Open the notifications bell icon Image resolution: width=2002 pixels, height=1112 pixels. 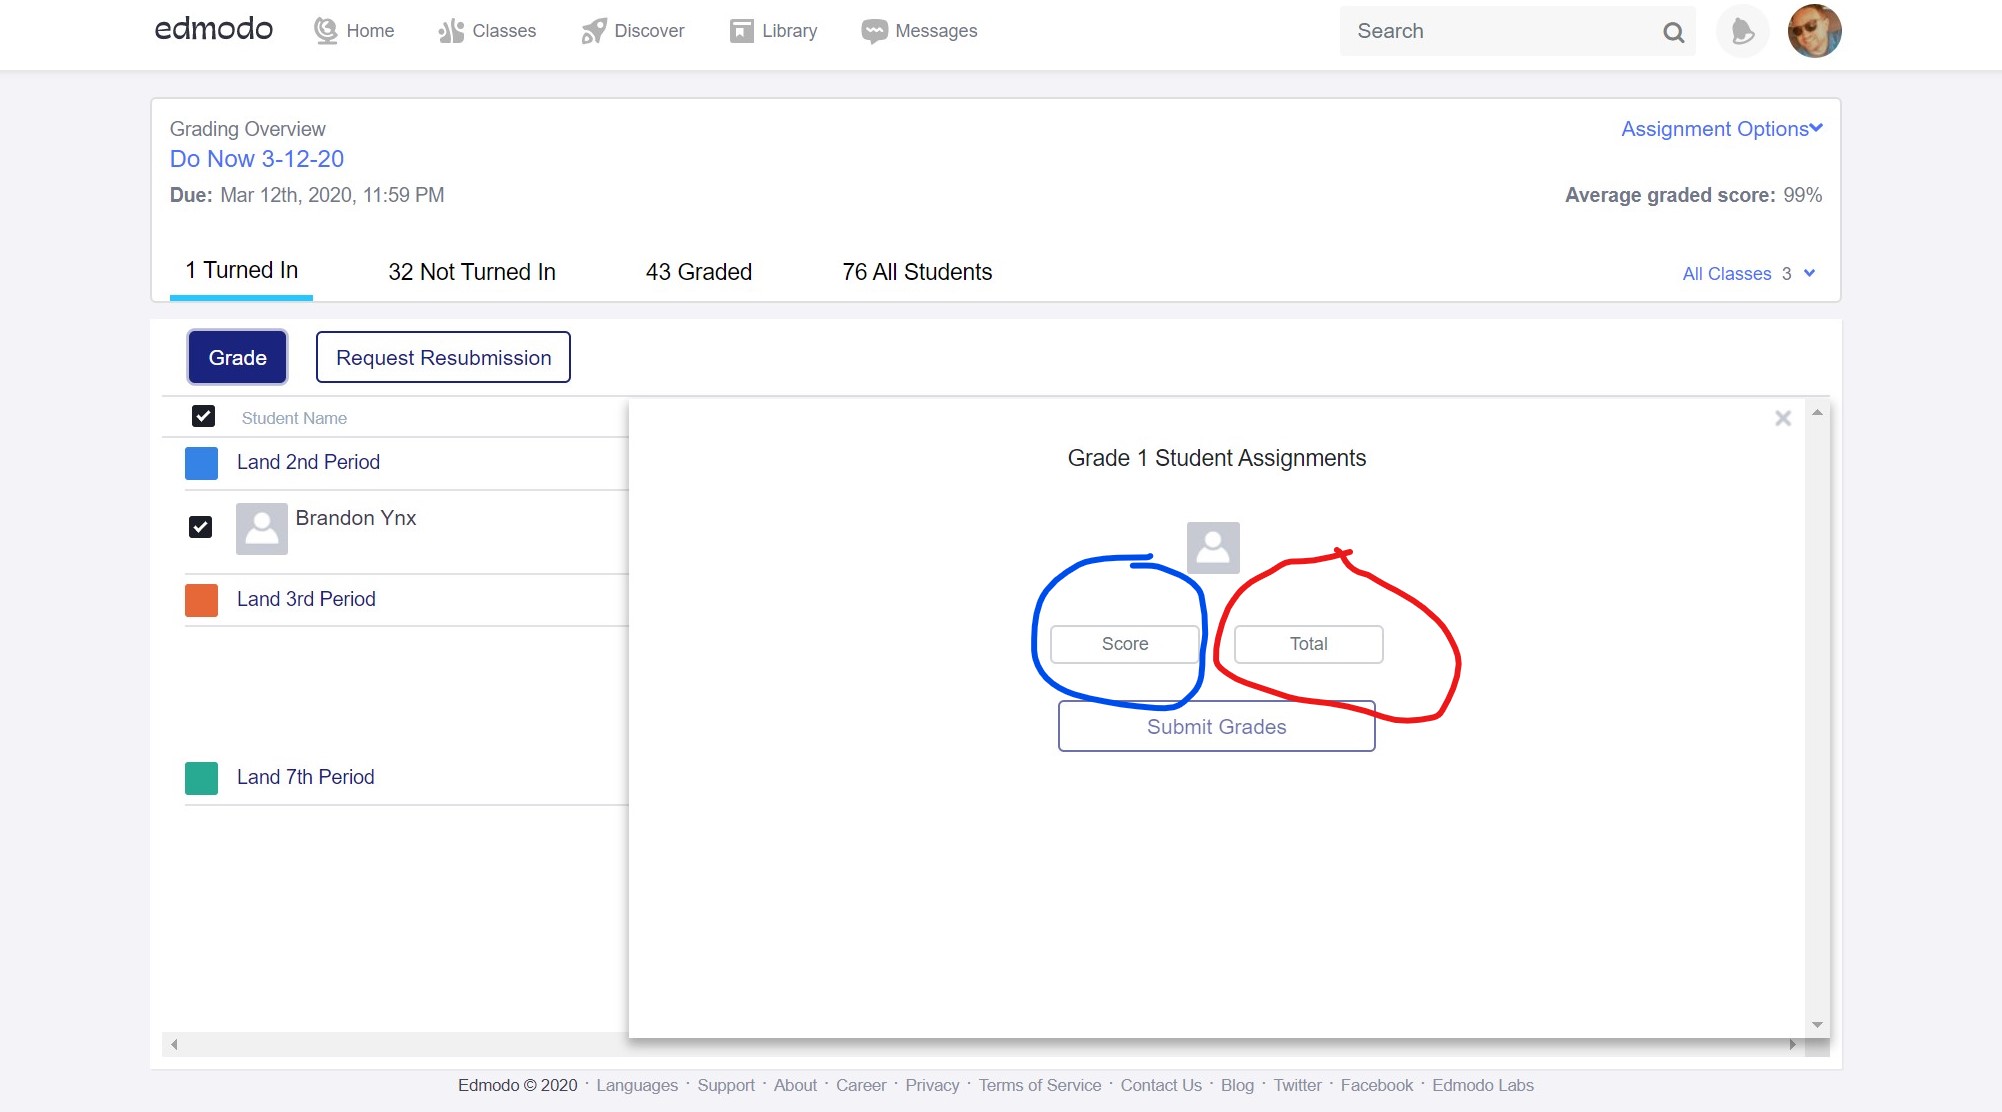pyautogui.click(x=1742, y=31)
